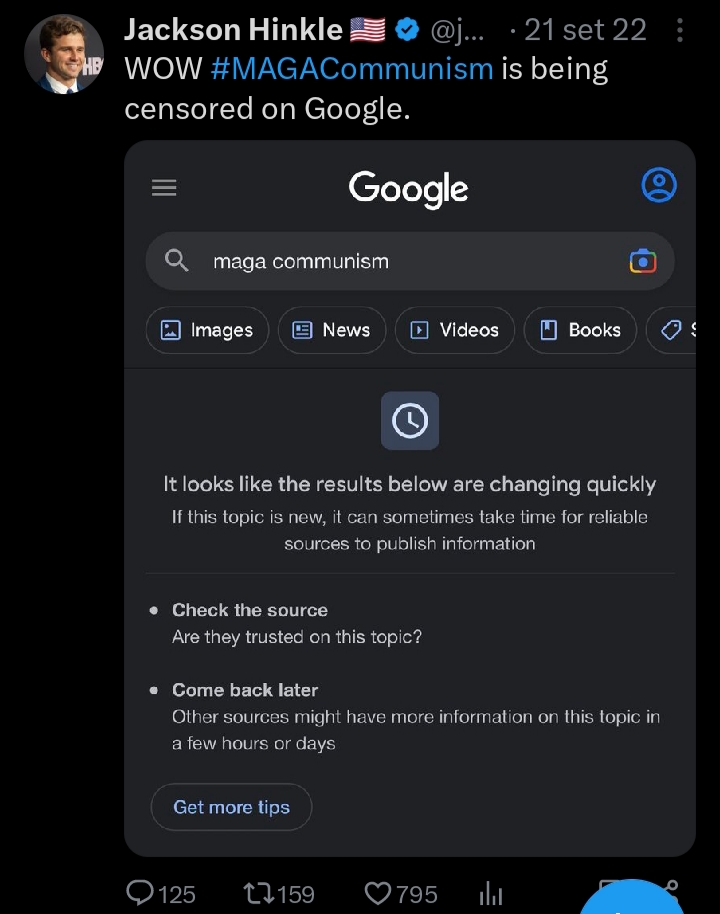Switch to the Books results tab
The image size is (720, 914).
580,330
